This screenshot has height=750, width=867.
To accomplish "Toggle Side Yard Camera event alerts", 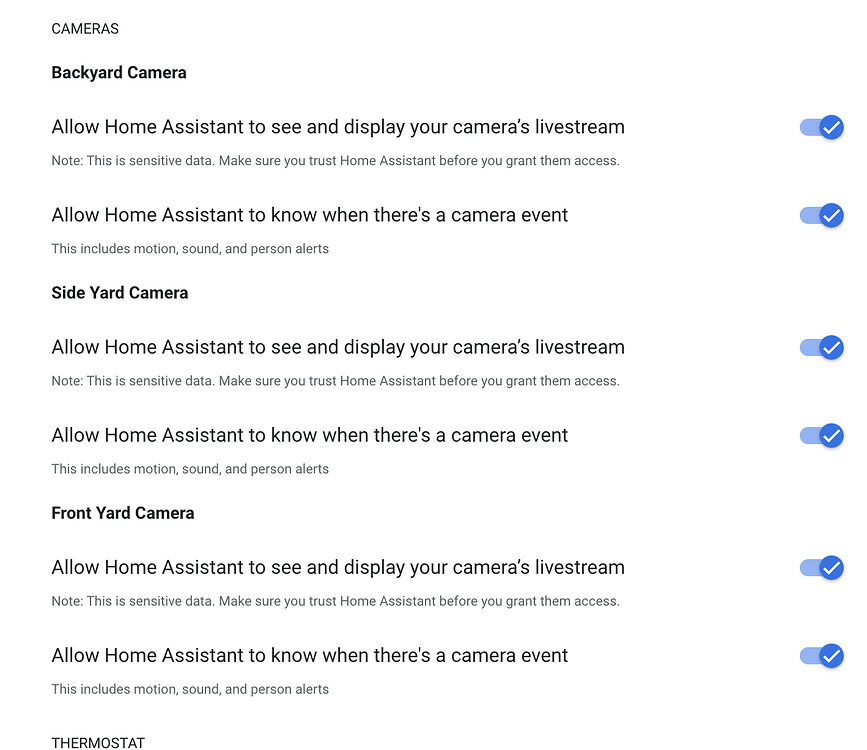I will 821,436.
